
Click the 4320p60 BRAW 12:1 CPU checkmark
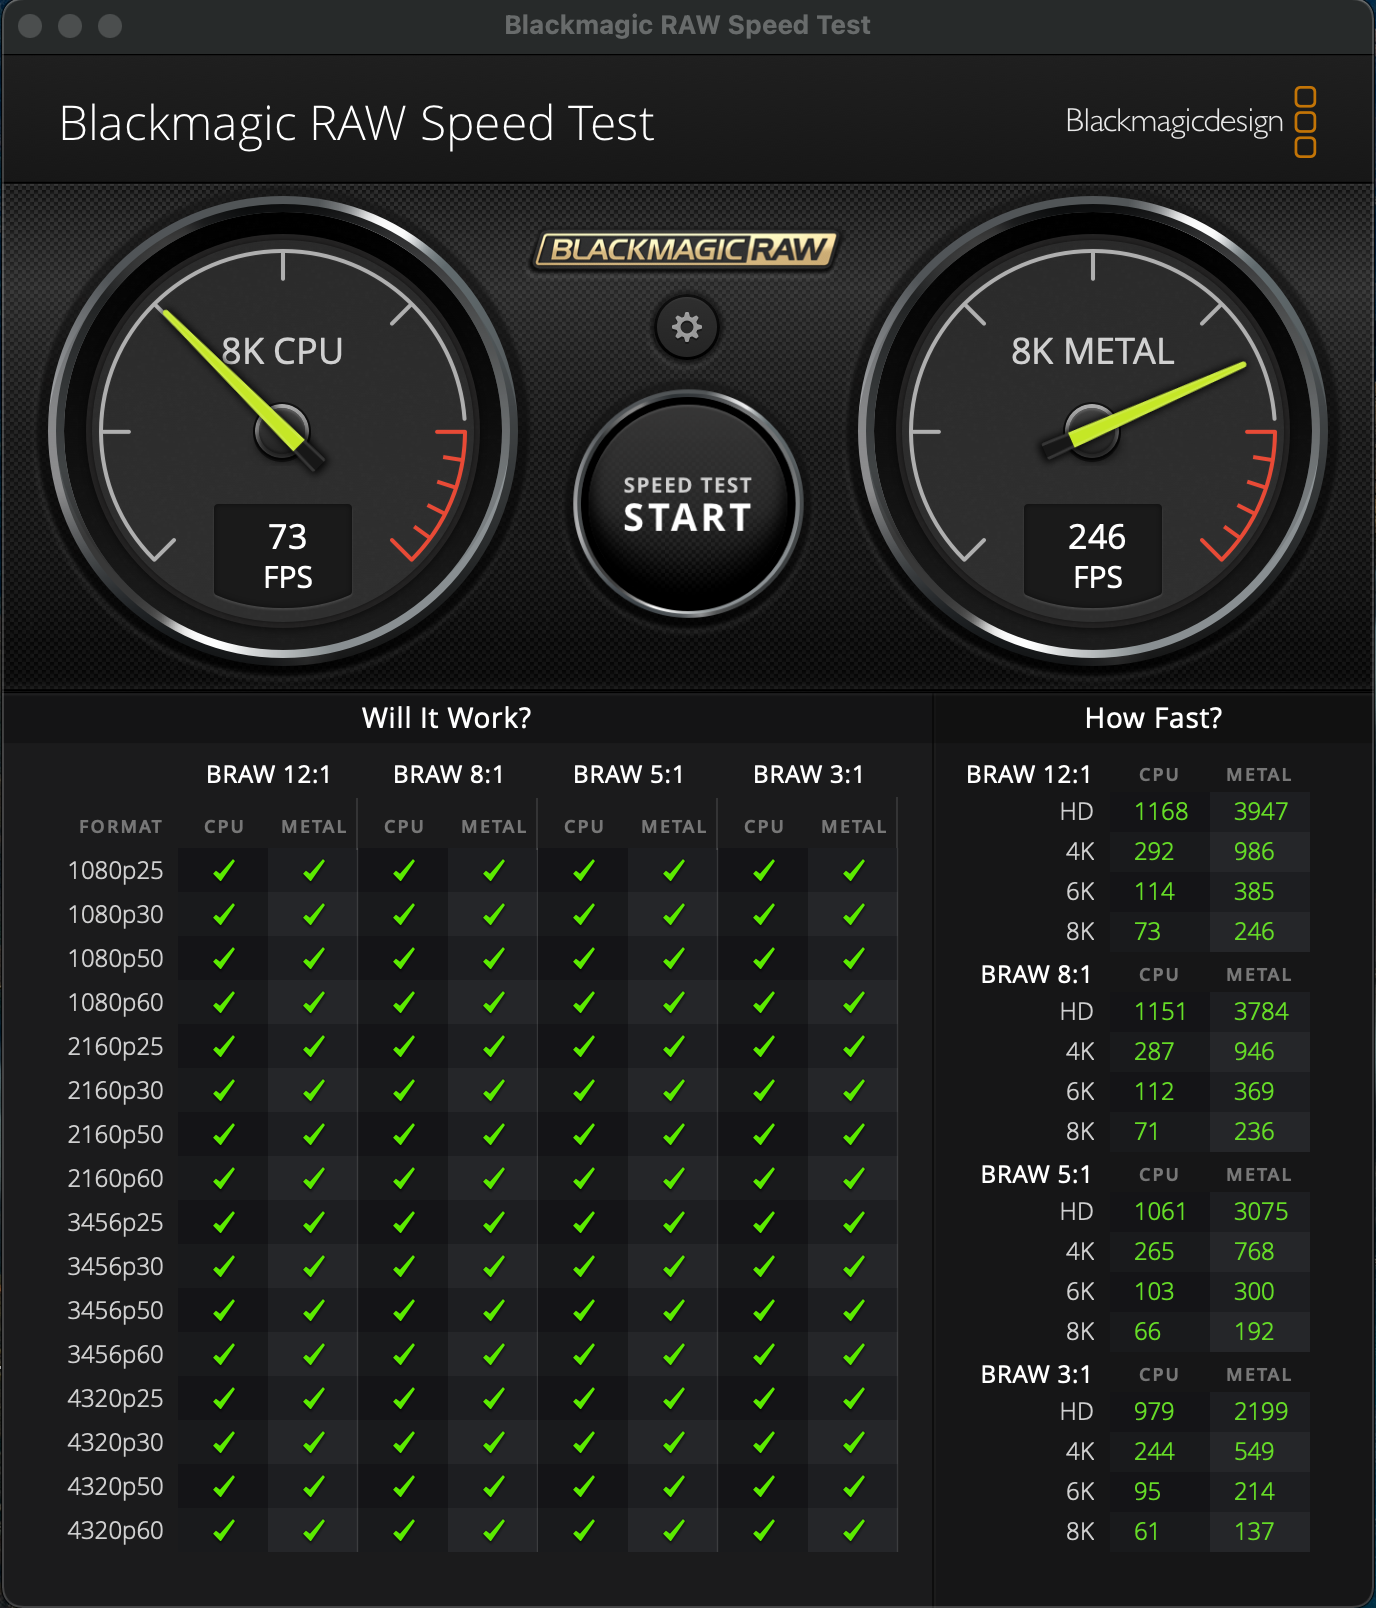(x=223, y=1531)
